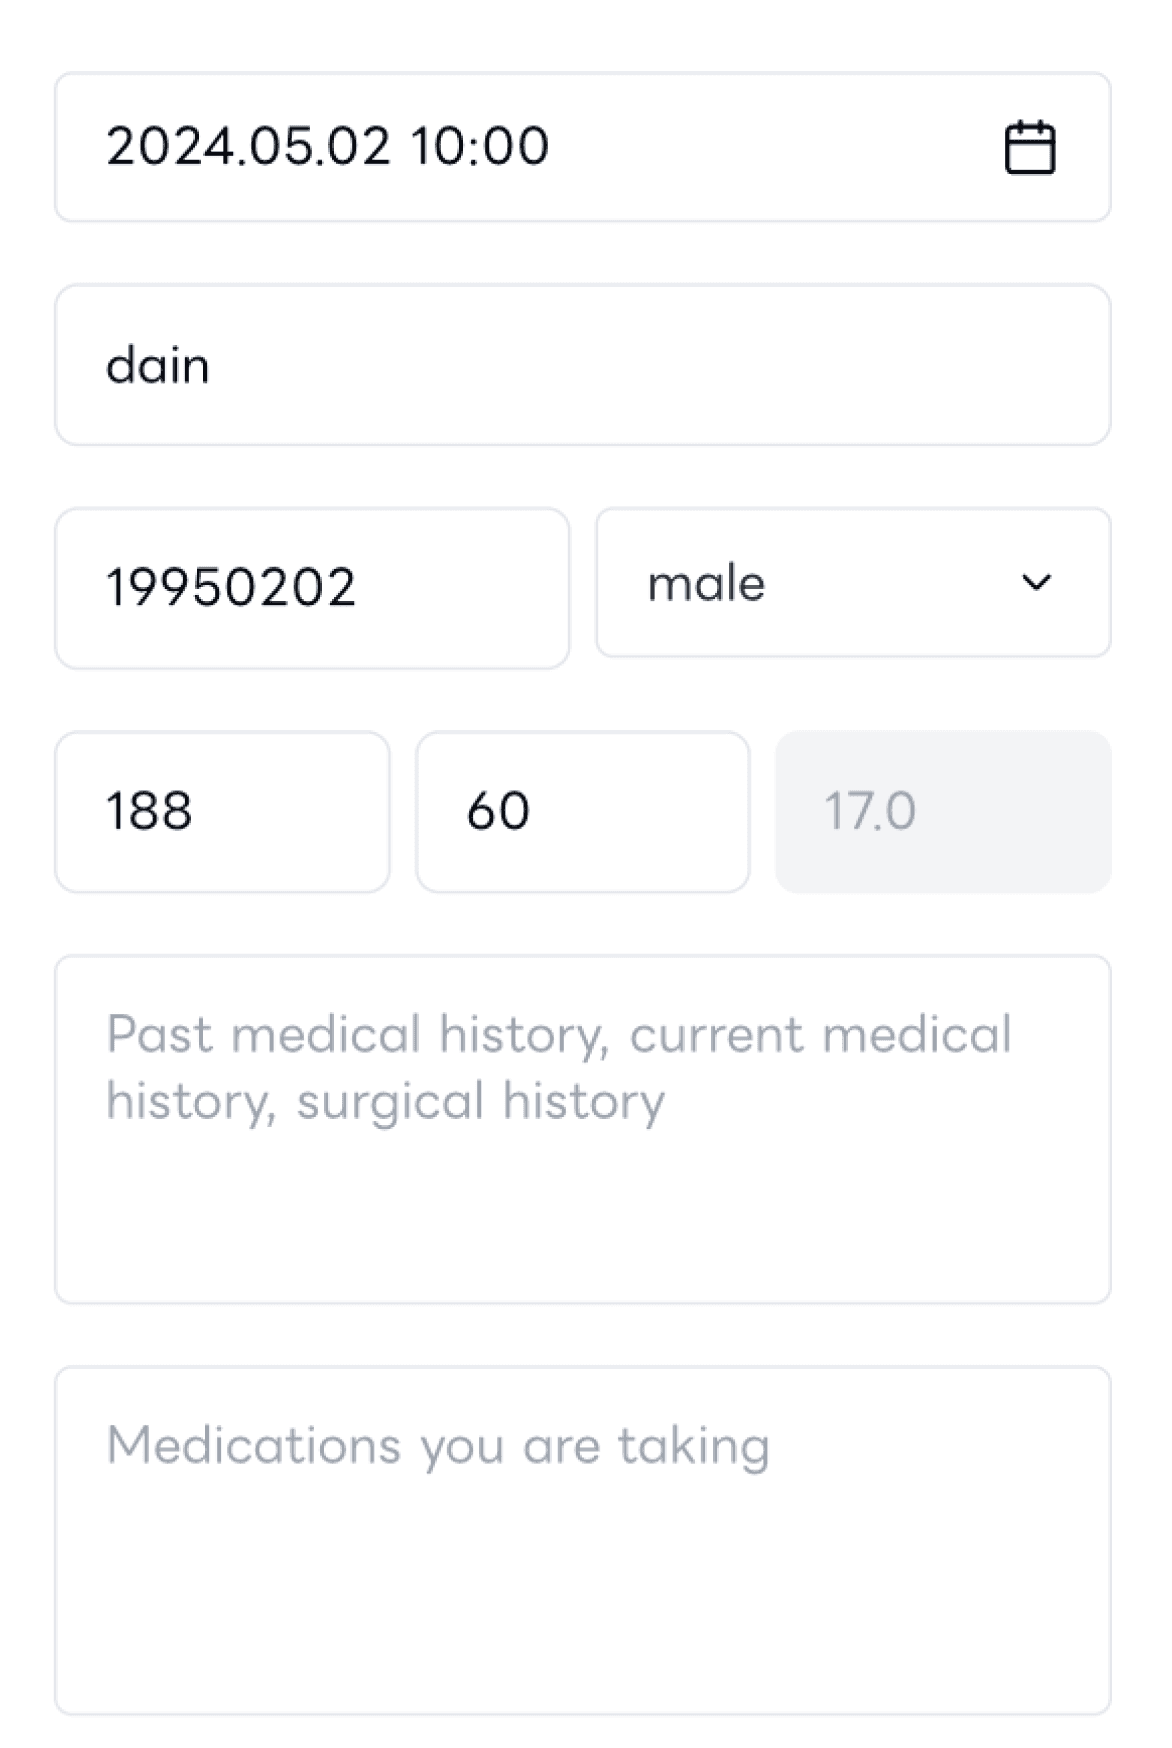Click empty area below medical history placeholder
Image resolution: width=1172 pixels, height=1748 pixels.
[582, 1220]
